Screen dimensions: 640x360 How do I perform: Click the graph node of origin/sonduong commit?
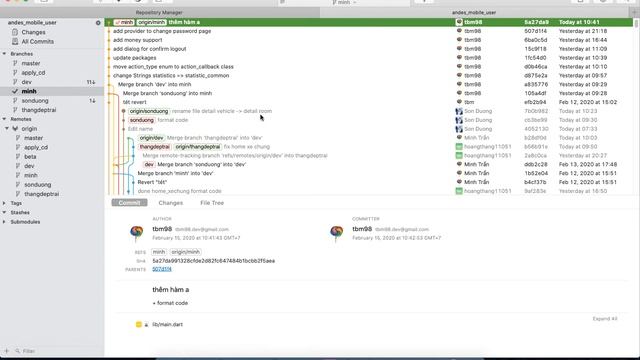pyautogui.click(x=124, y=111)
